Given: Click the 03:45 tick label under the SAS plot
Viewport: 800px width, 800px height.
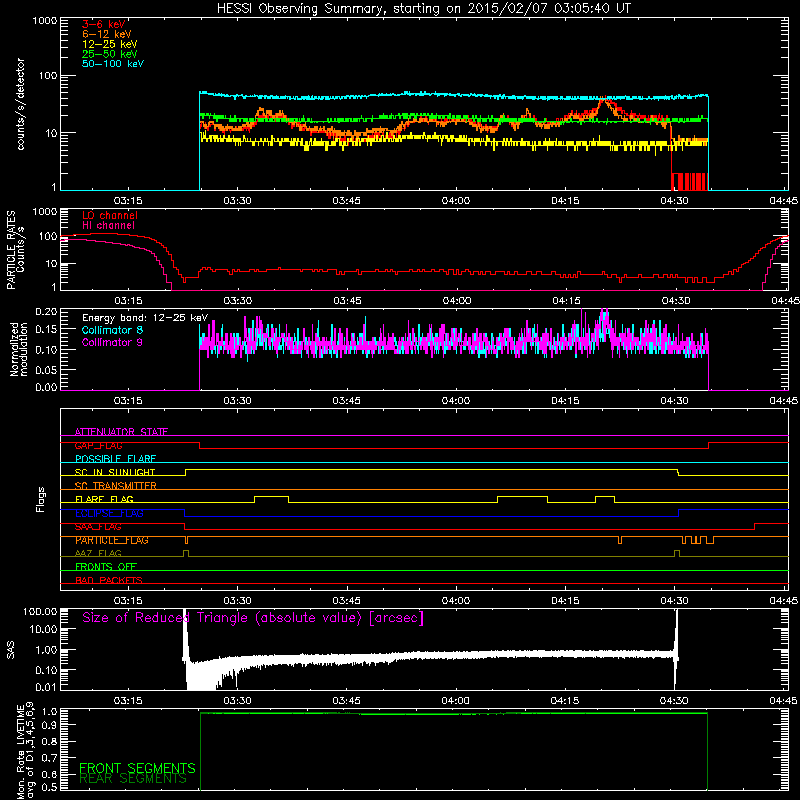Looking at the screenshot, I should (x=346, y=701).
